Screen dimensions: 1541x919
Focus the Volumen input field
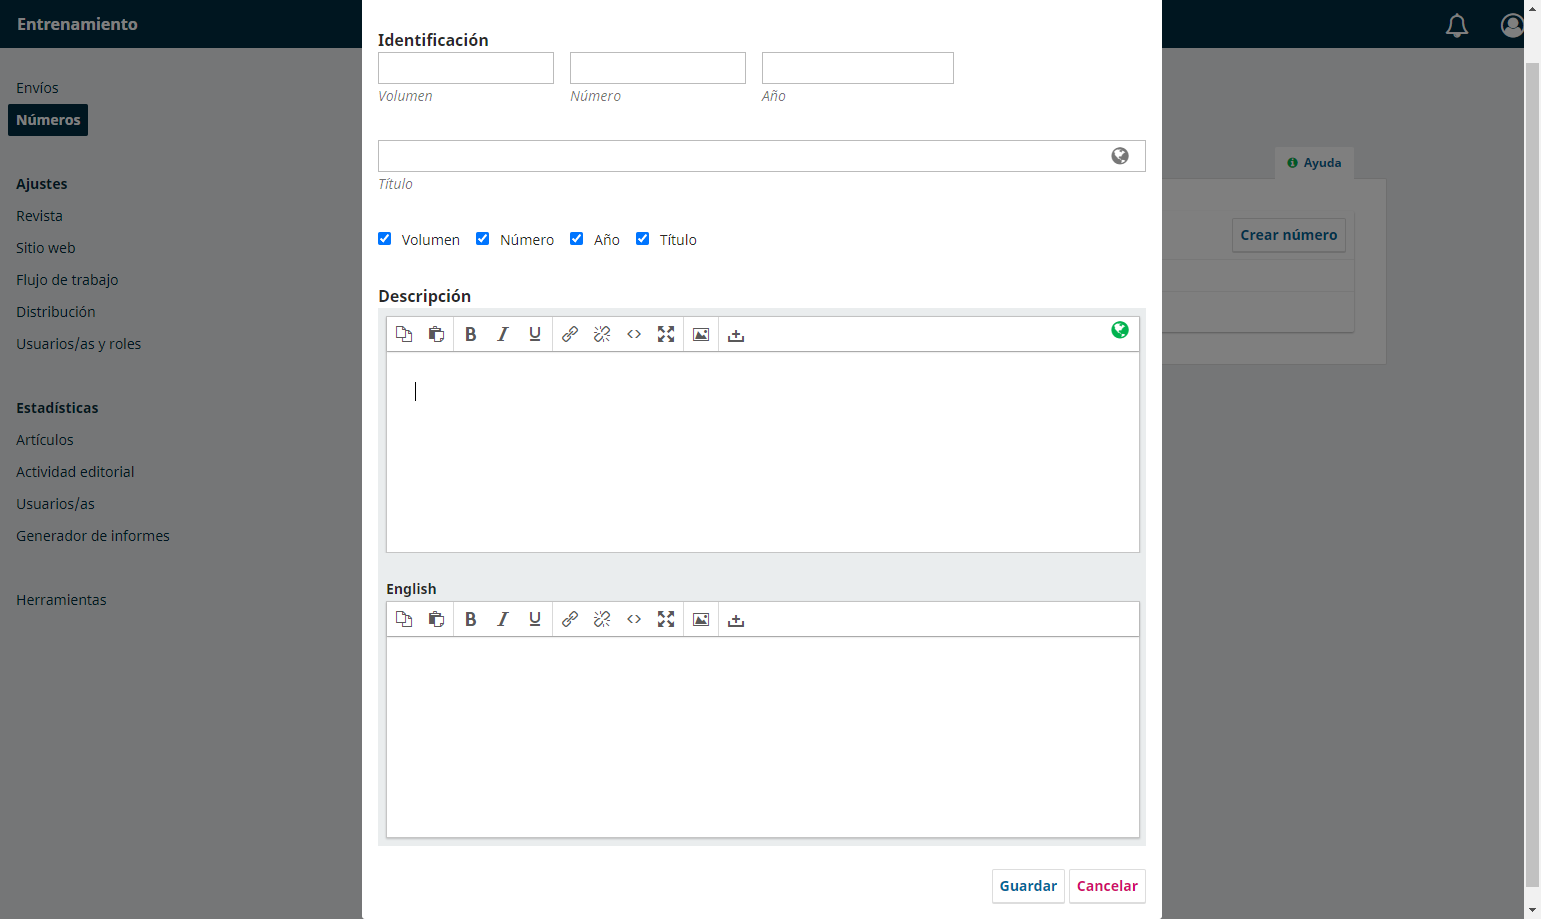pos(466,68)
